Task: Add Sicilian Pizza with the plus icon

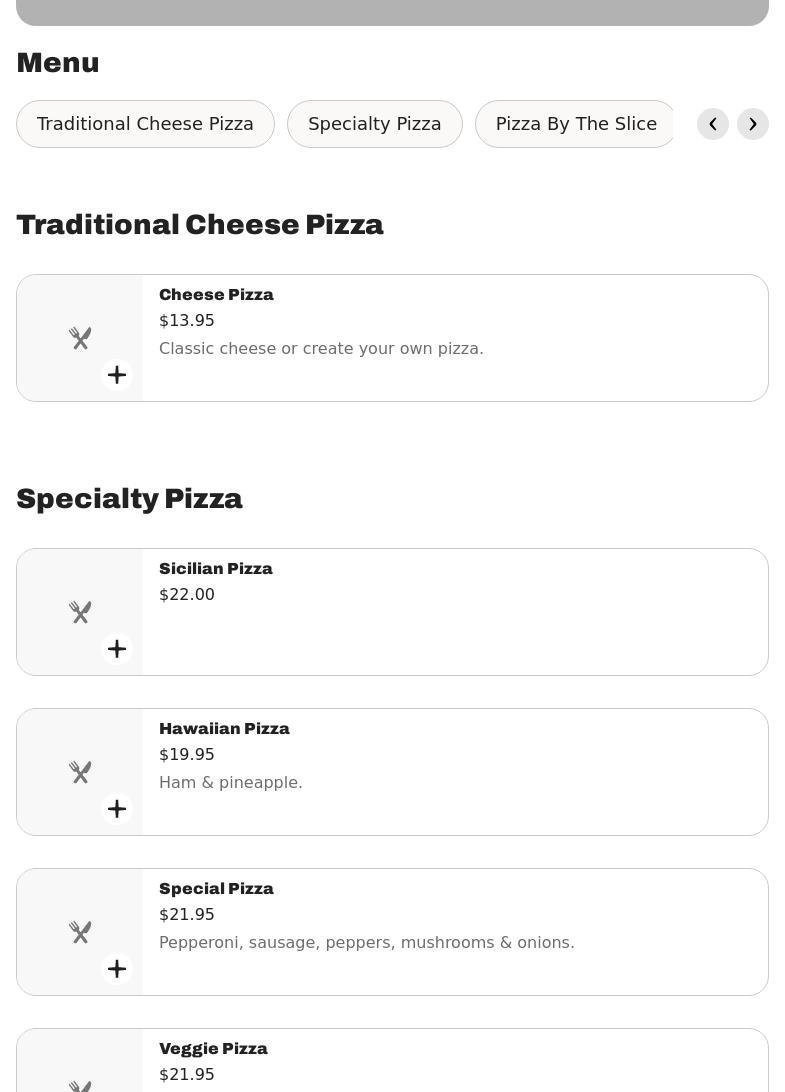Action: click(x=117, y=649)
